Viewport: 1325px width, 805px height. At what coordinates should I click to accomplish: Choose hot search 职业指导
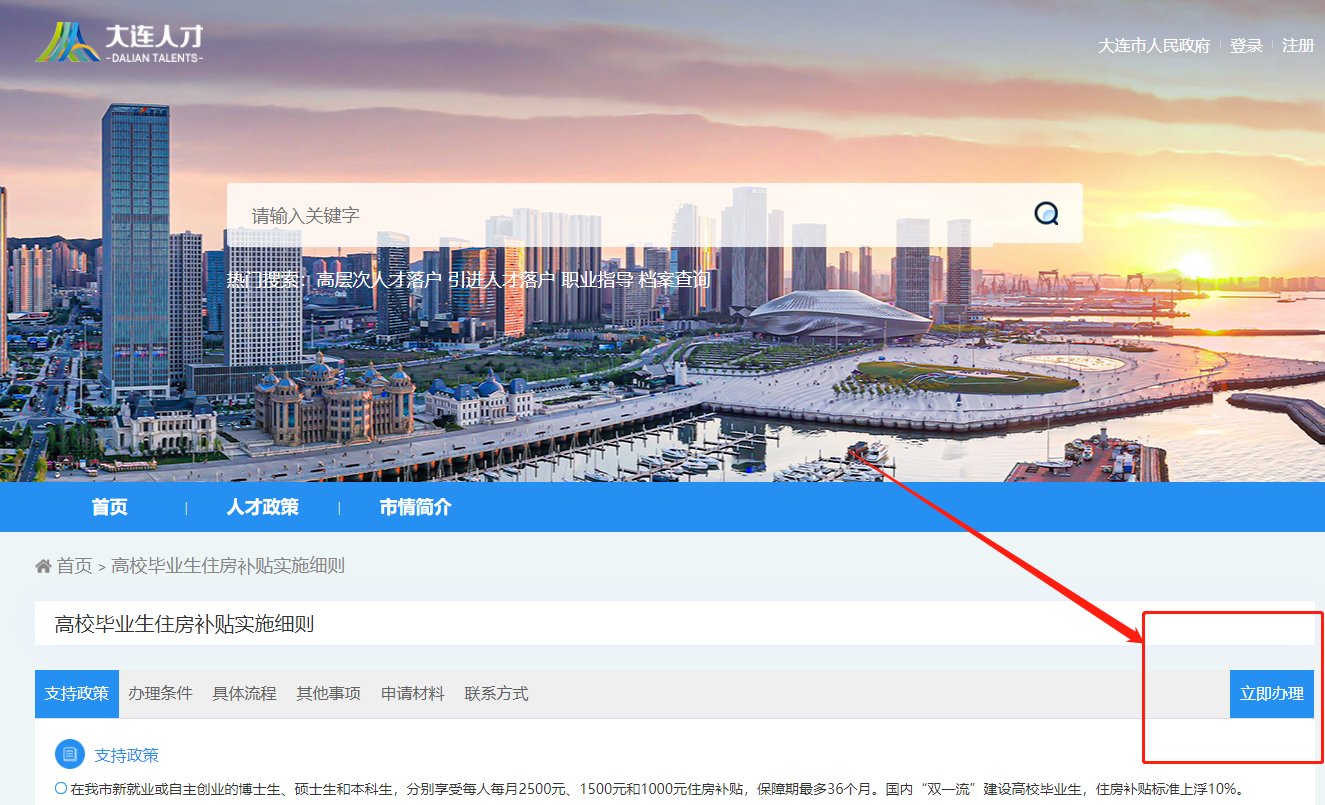[x=597, y=280]
